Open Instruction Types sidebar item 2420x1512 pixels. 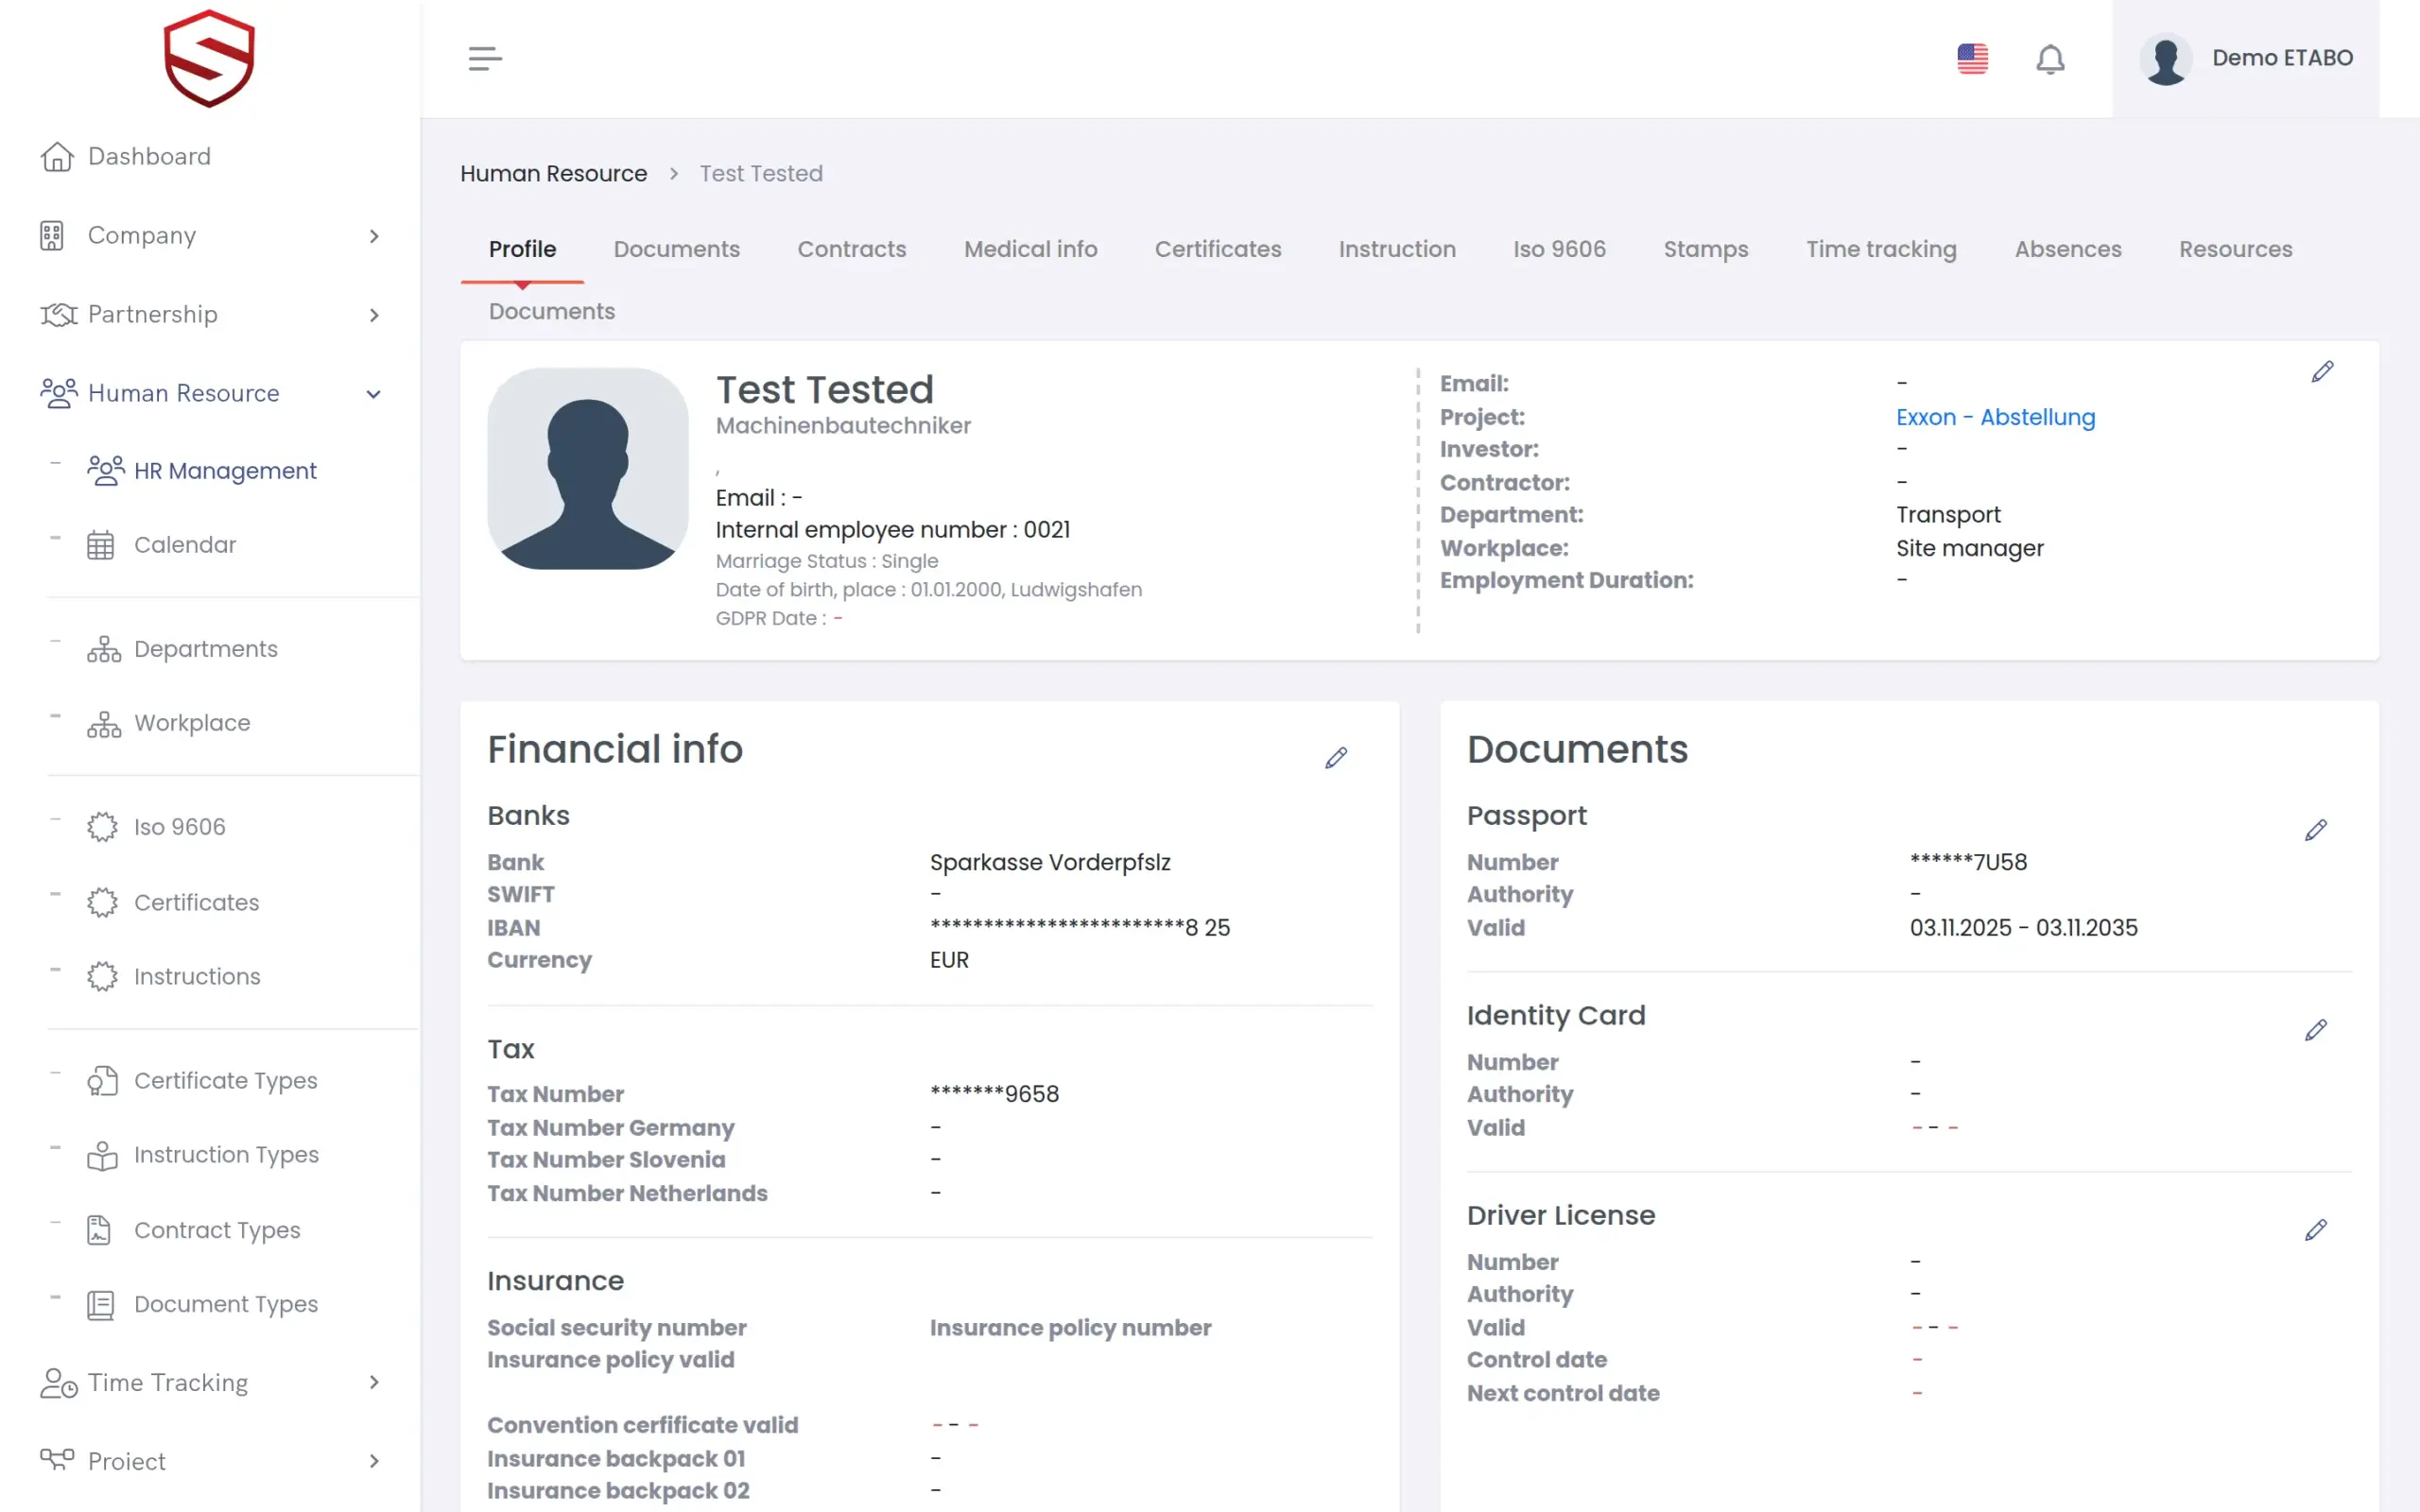point(203,1155)
